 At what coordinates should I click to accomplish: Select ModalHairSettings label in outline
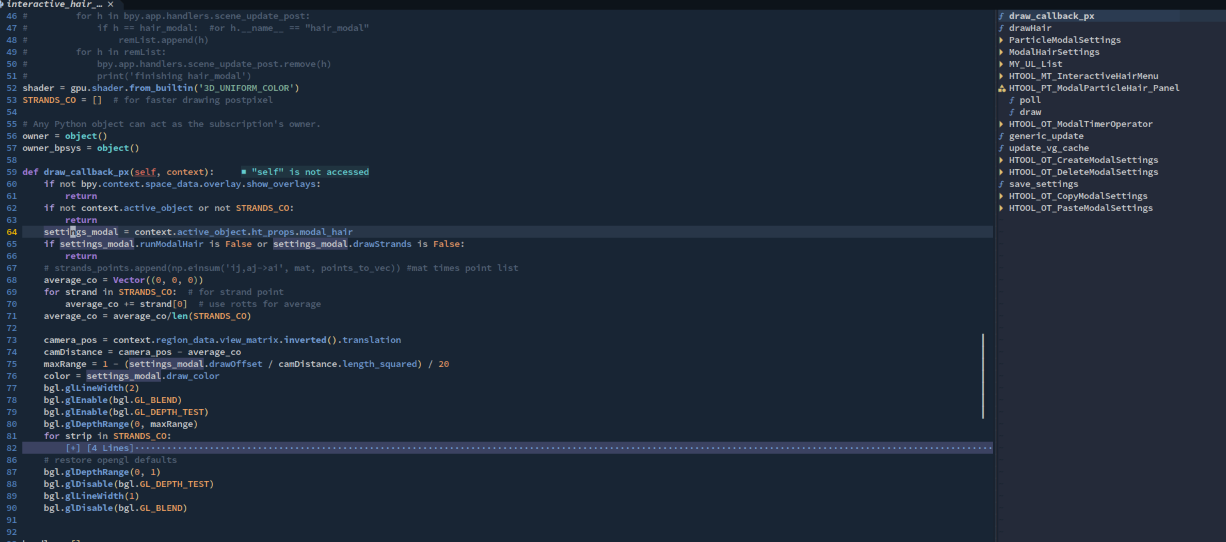click(x=1054, y=52)
